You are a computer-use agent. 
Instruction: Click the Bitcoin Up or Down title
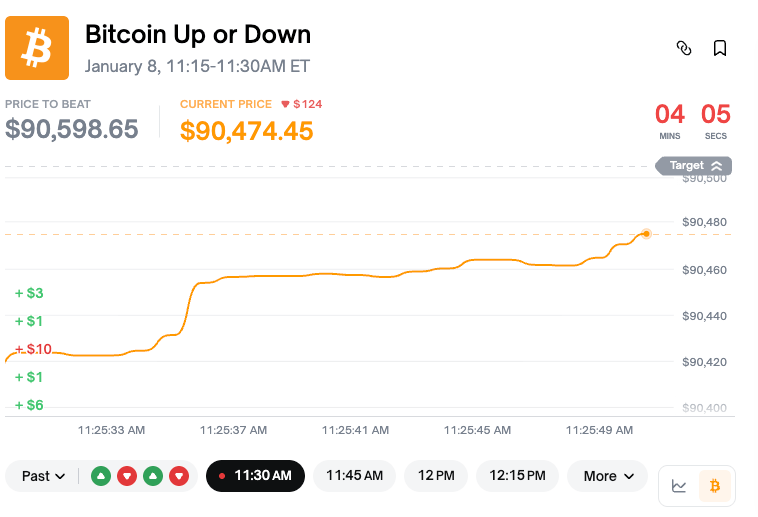198,35
